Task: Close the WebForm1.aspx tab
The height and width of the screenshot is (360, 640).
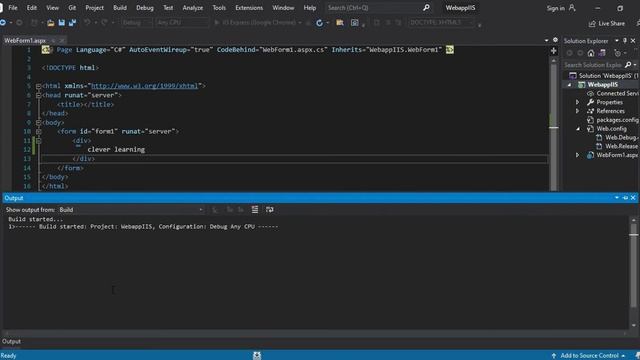Action: 62,40
